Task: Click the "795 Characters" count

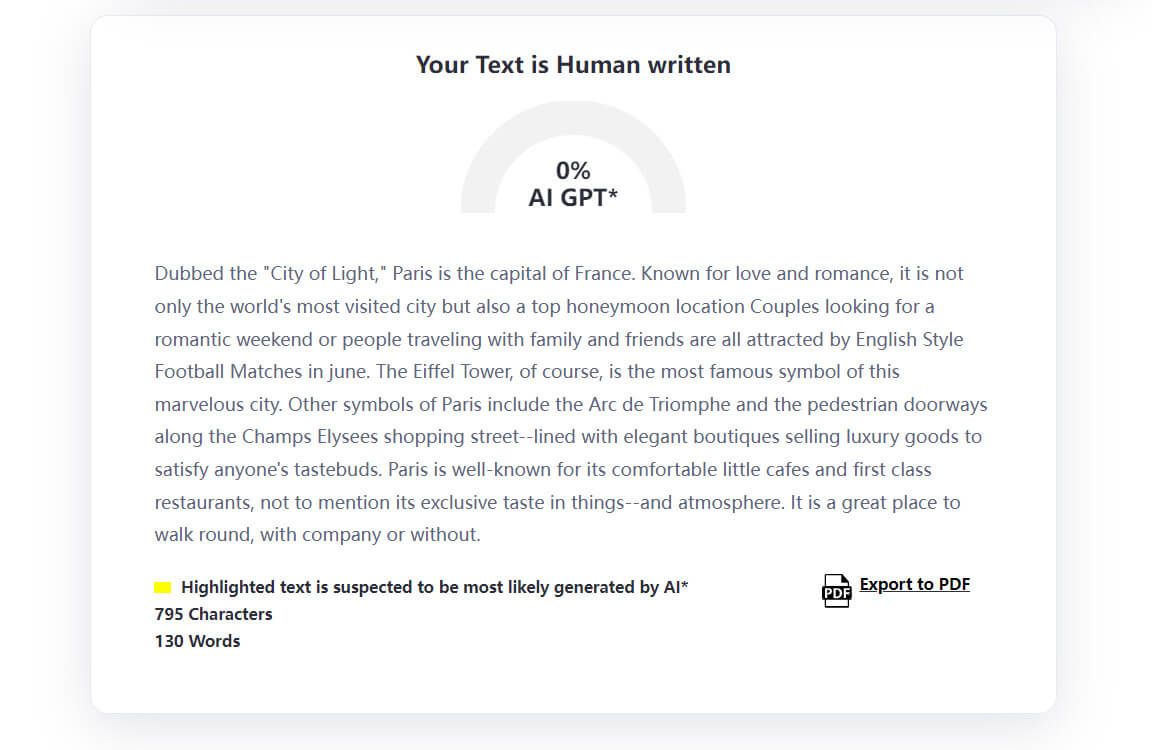Action: coord(213,614)
